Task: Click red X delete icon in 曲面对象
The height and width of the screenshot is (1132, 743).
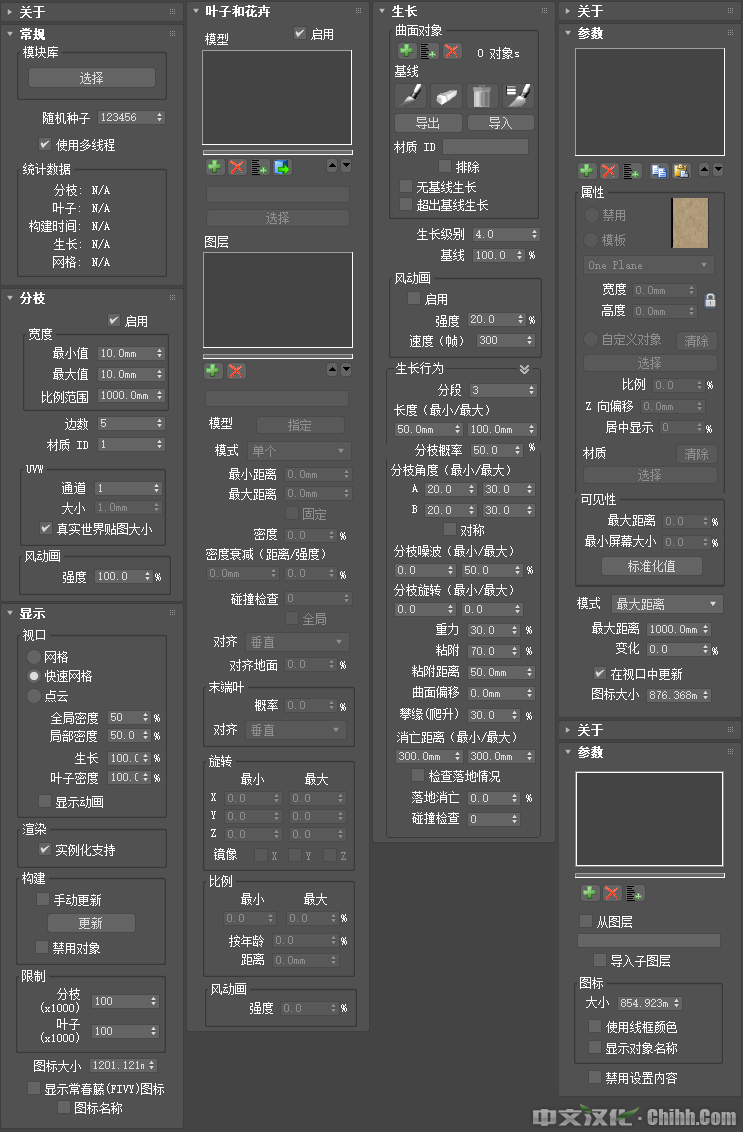Action: (452, 51)
